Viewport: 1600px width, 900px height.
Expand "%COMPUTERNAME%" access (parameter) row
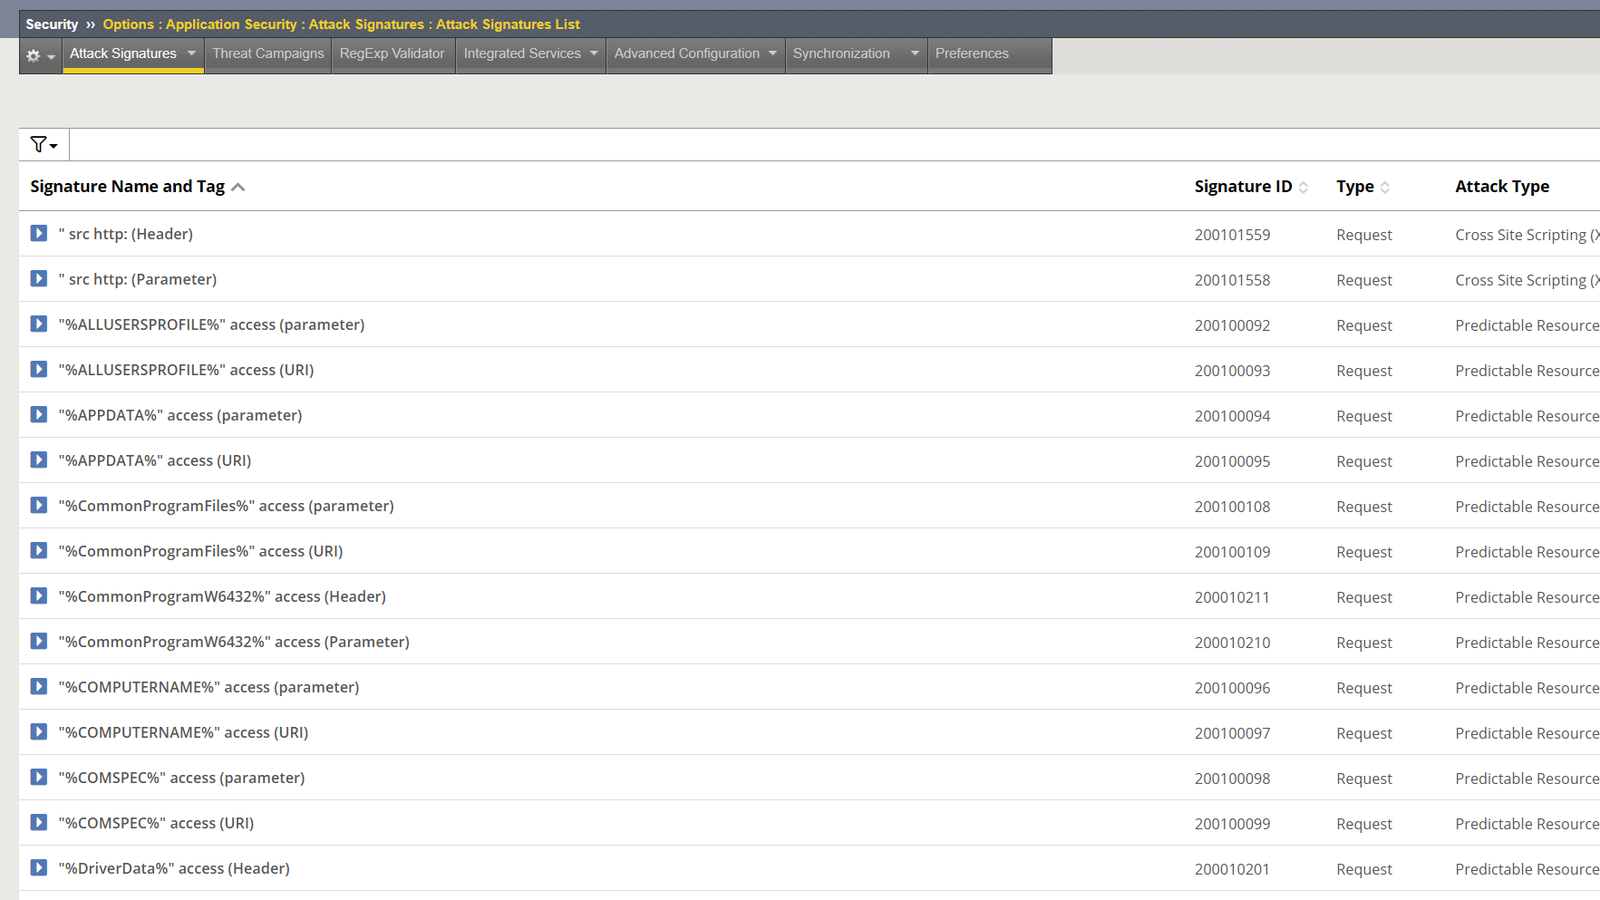pos(39,686)
